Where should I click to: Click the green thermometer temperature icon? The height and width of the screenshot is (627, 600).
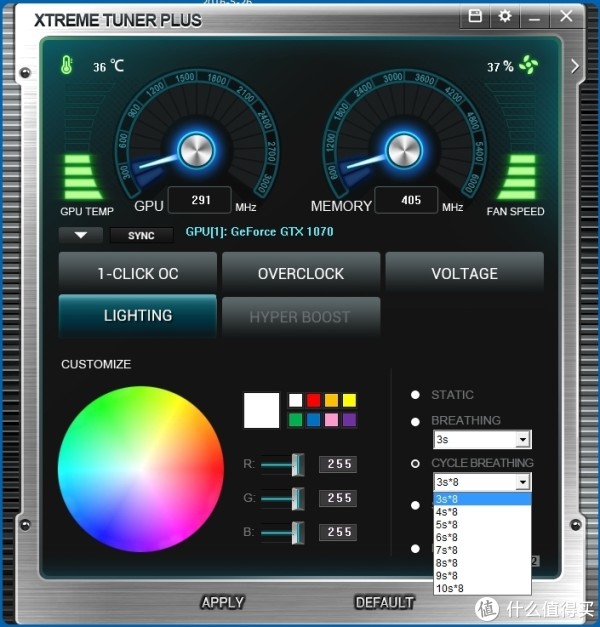tap(66, 66)
